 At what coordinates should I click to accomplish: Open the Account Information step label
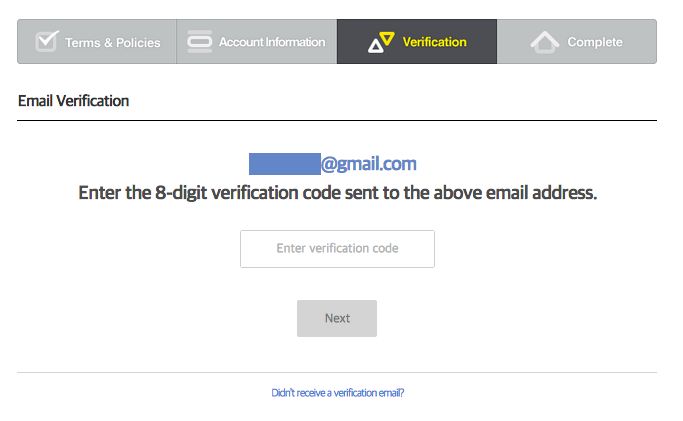[x=272, y=42]
